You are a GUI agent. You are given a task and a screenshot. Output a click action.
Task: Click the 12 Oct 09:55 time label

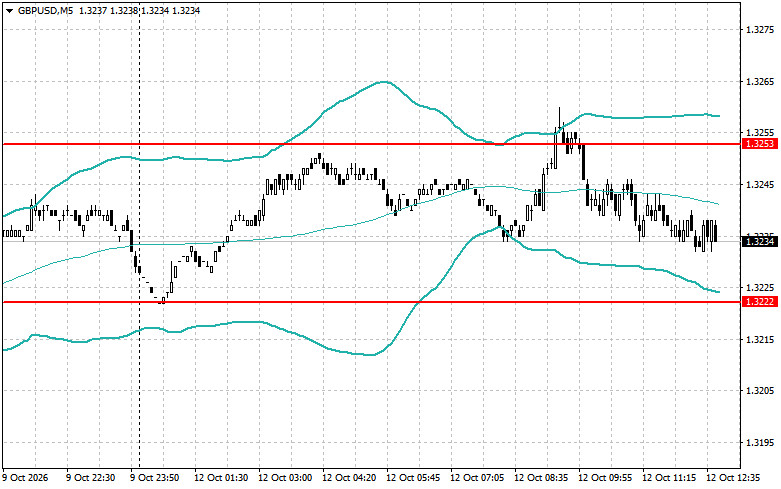click(605, 478)
